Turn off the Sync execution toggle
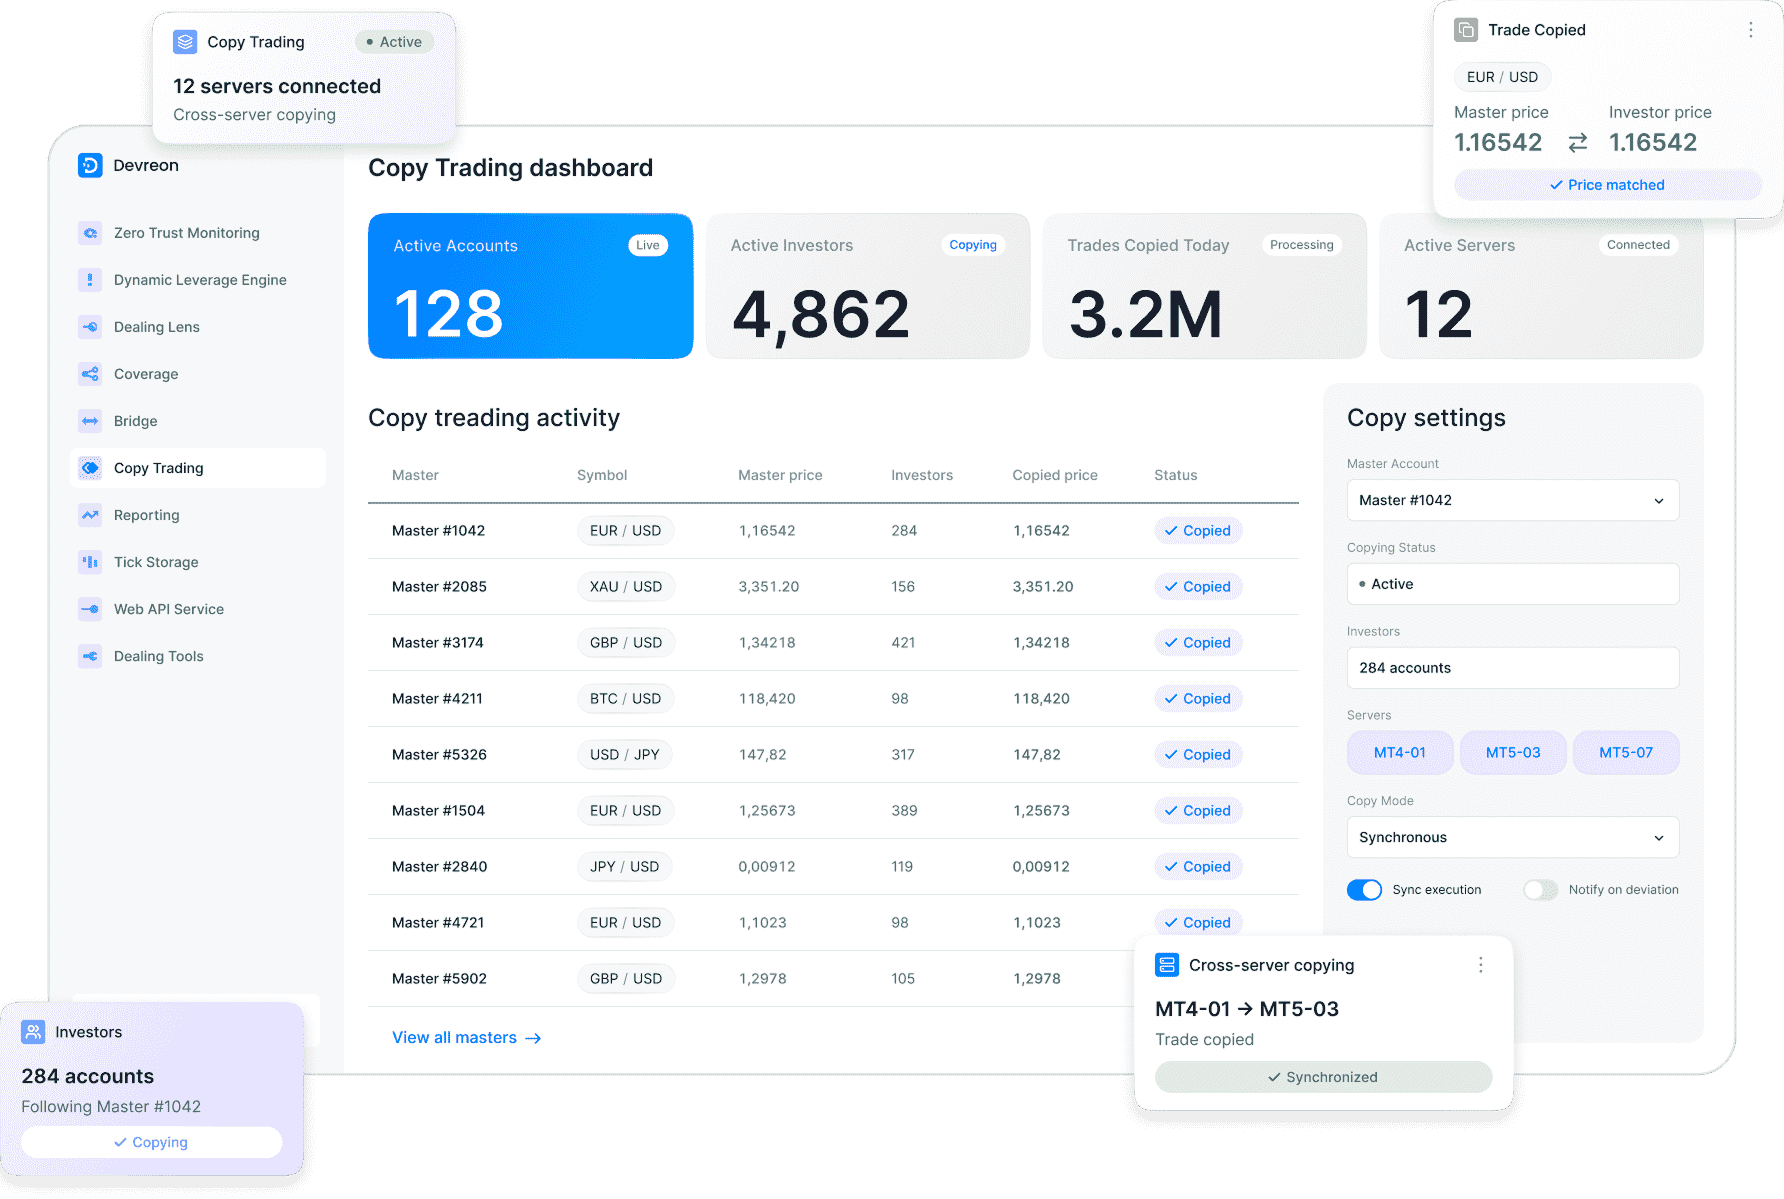 1364,890
